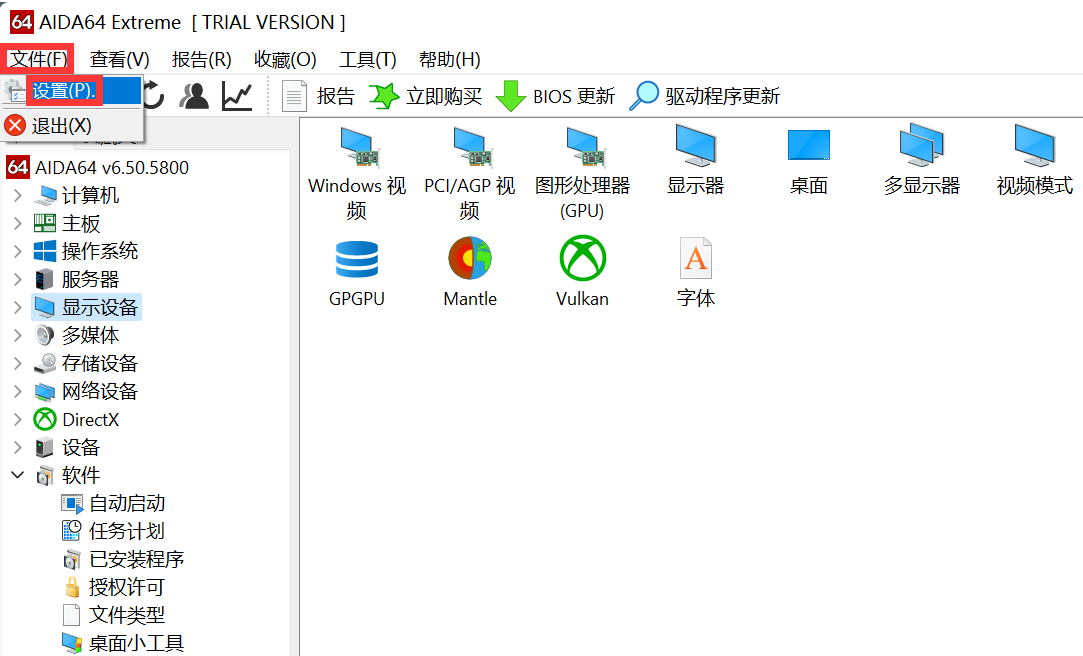
Task: Click the users toolbar icon
Action: [x=194, y=96]
